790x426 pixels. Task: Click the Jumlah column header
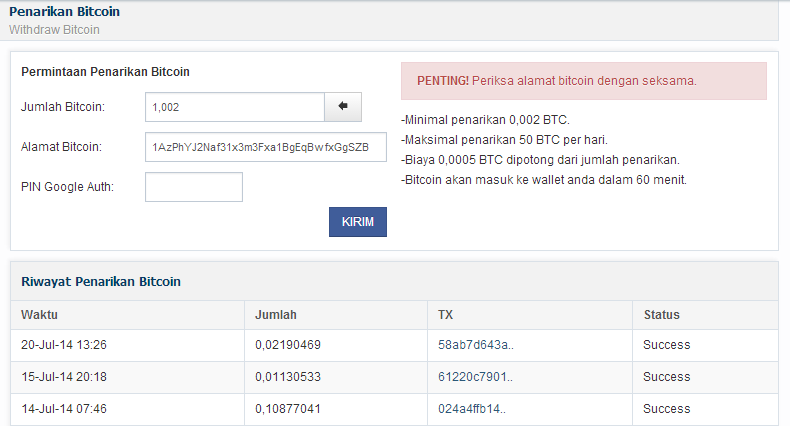tap(276, 315)
